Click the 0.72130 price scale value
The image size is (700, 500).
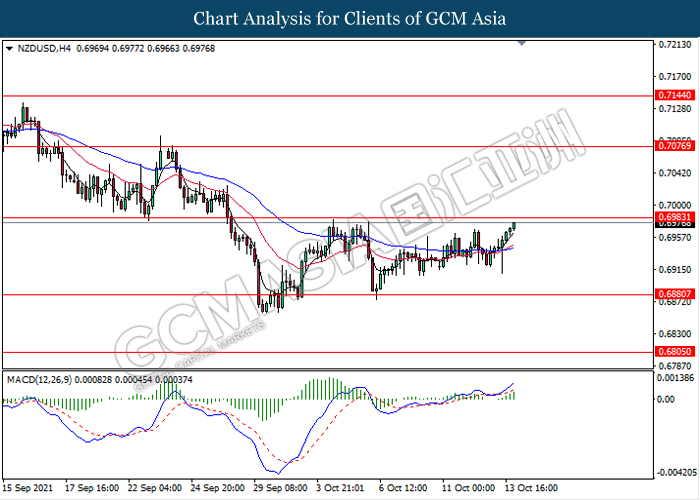pos(675,45)
